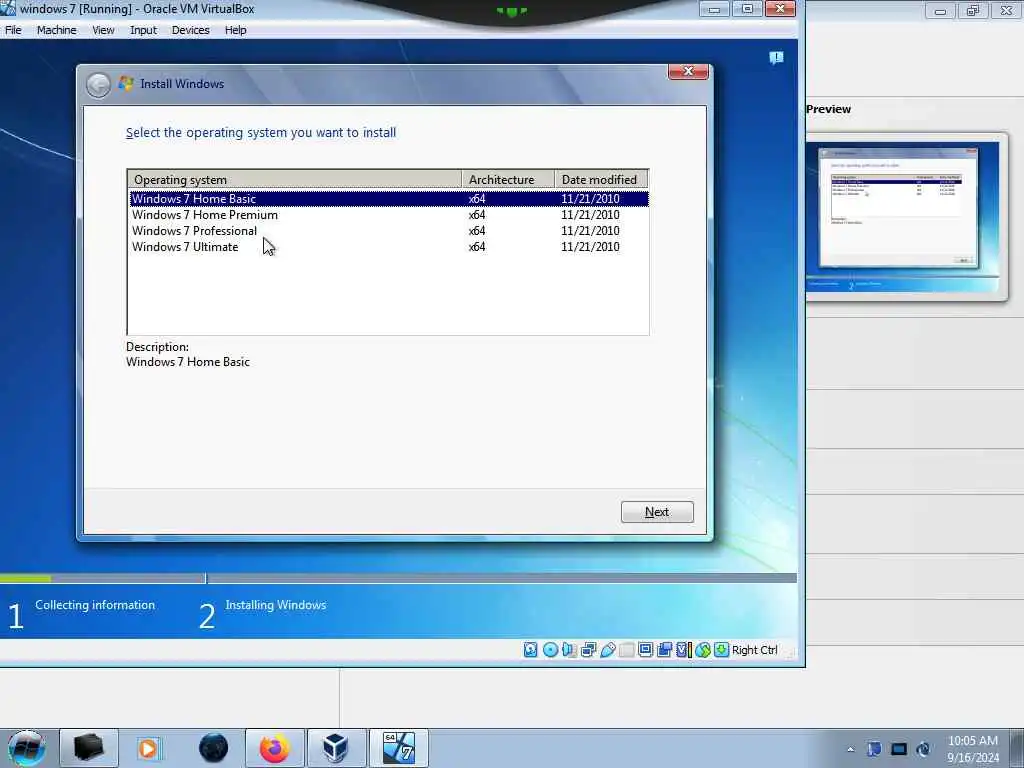
Task: Close the windows 7 [Running] window
Action: click(780, 9)
